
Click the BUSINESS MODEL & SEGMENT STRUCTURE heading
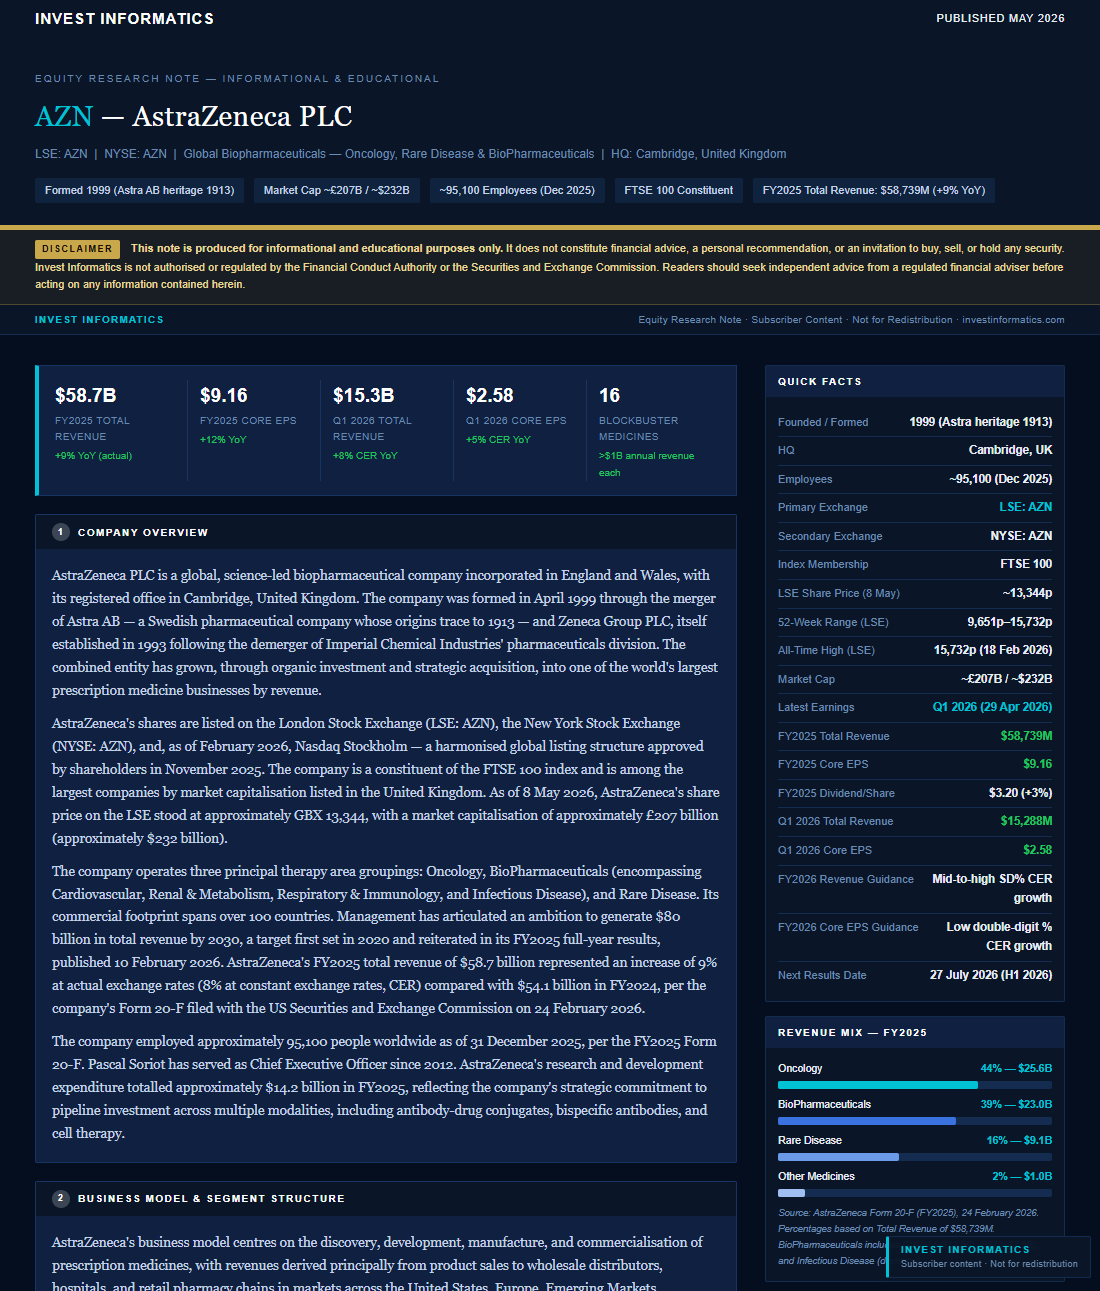coord(211,1199)
